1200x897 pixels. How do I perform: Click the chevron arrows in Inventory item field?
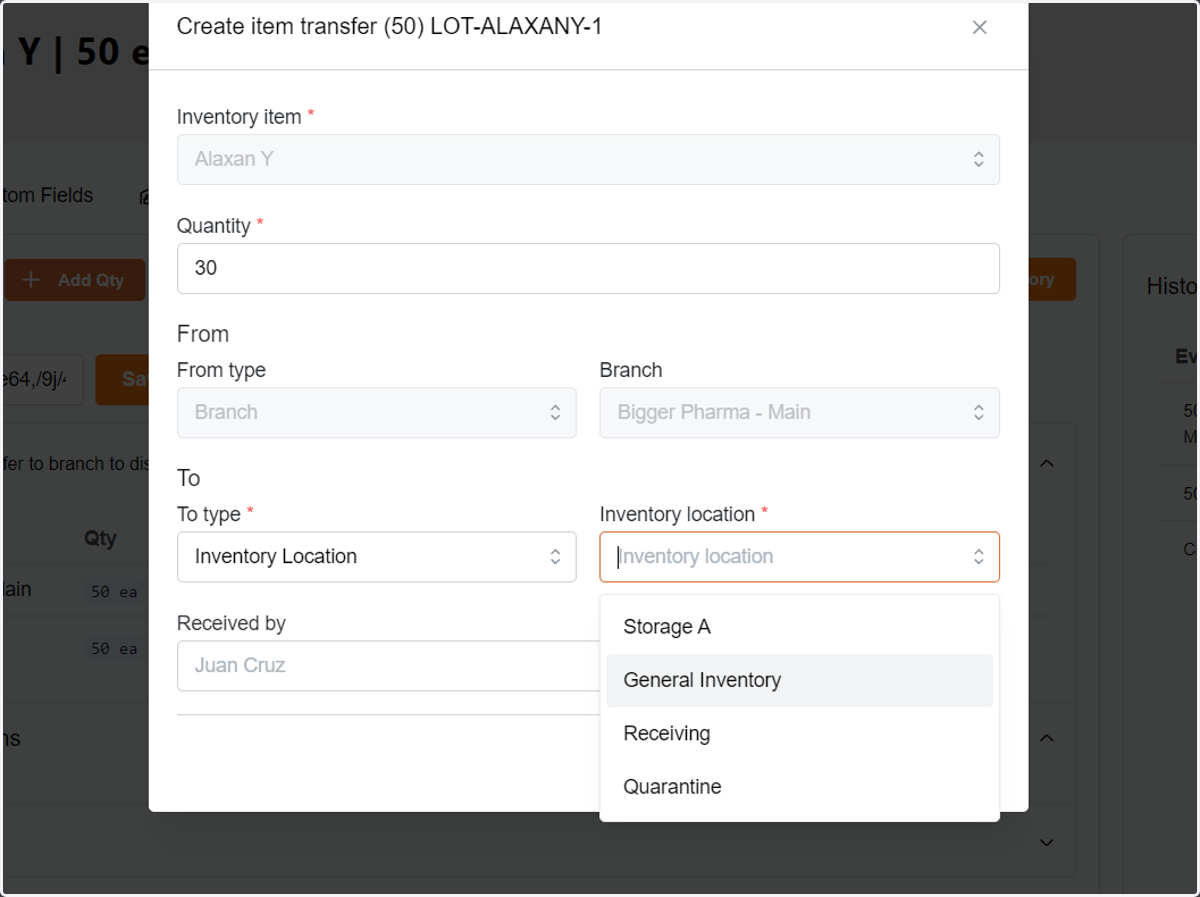point(978,159)
